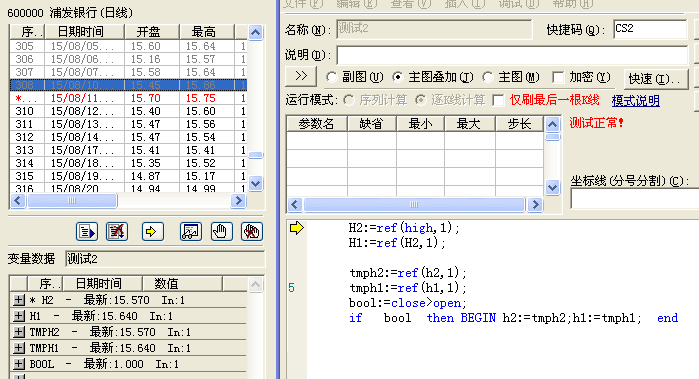Open the 模式说明 link
Screen dimensions: 699x379
click(636, 101)
